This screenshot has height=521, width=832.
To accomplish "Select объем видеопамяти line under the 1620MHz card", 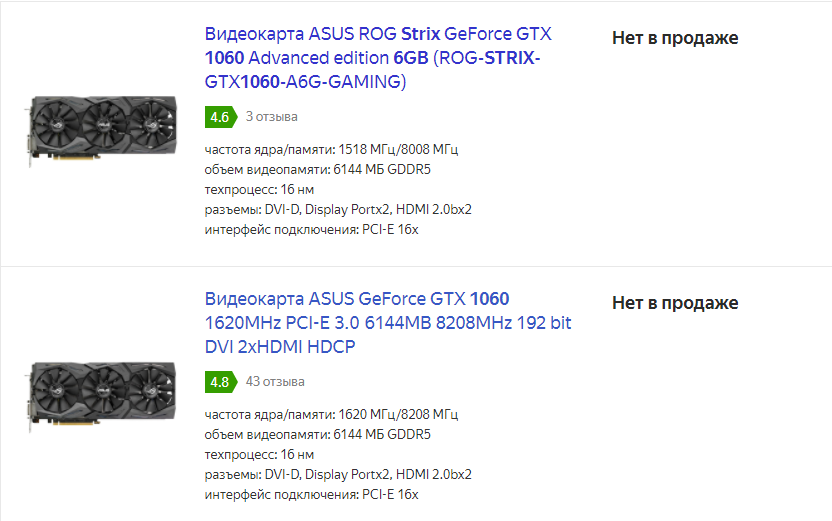I will (x=318, y=435).
